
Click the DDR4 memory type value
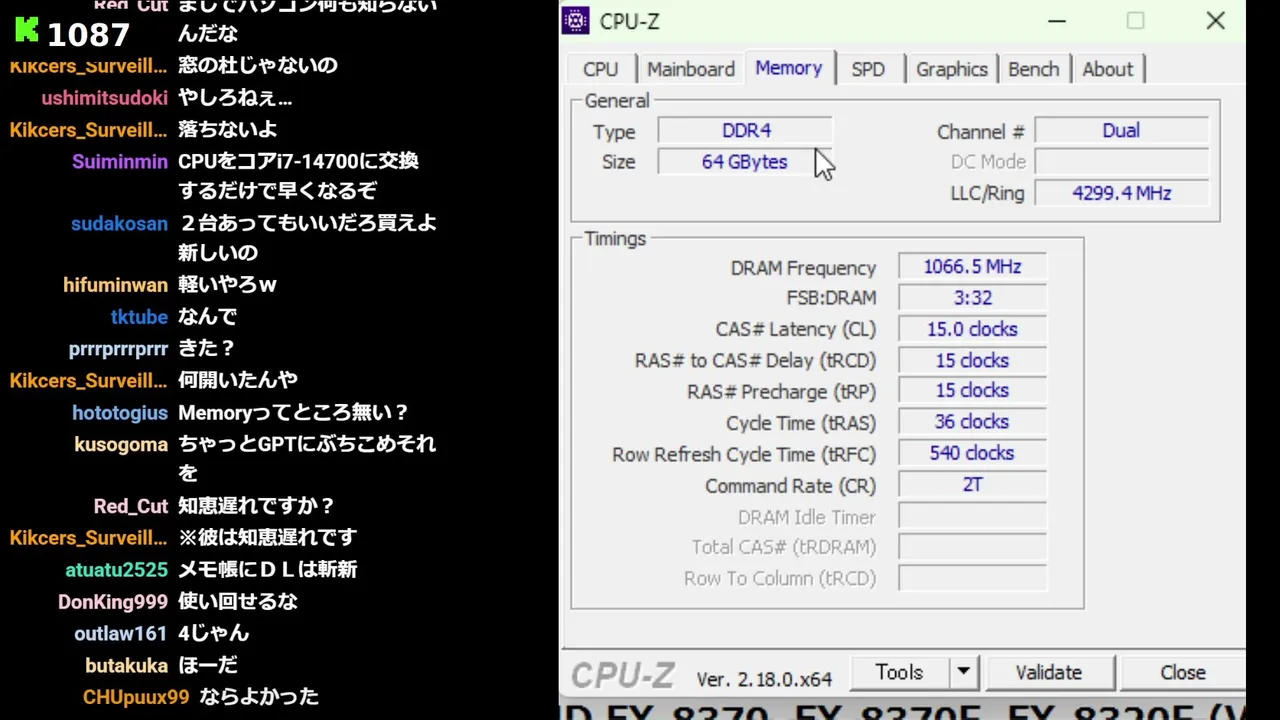pyautogui.click(x=745, y=130)
